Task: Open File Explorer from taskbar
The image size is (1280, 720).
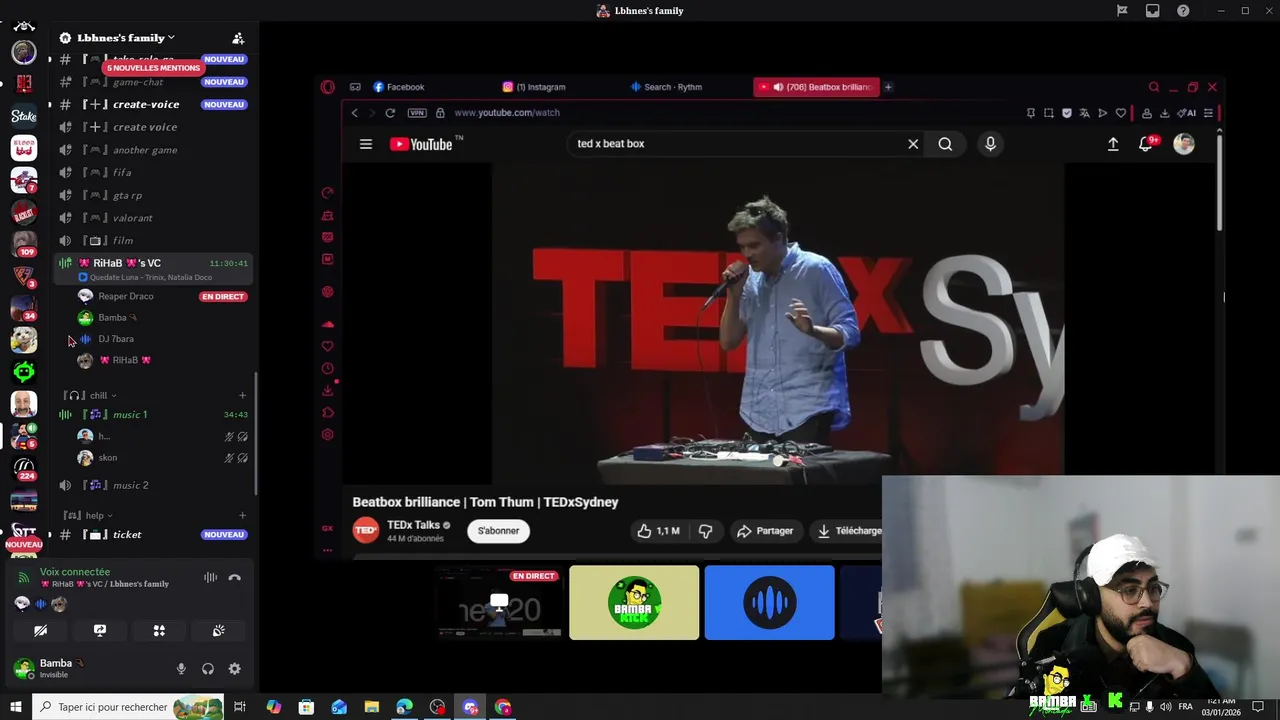Action: pyautogui.click(x=372, y=707)
